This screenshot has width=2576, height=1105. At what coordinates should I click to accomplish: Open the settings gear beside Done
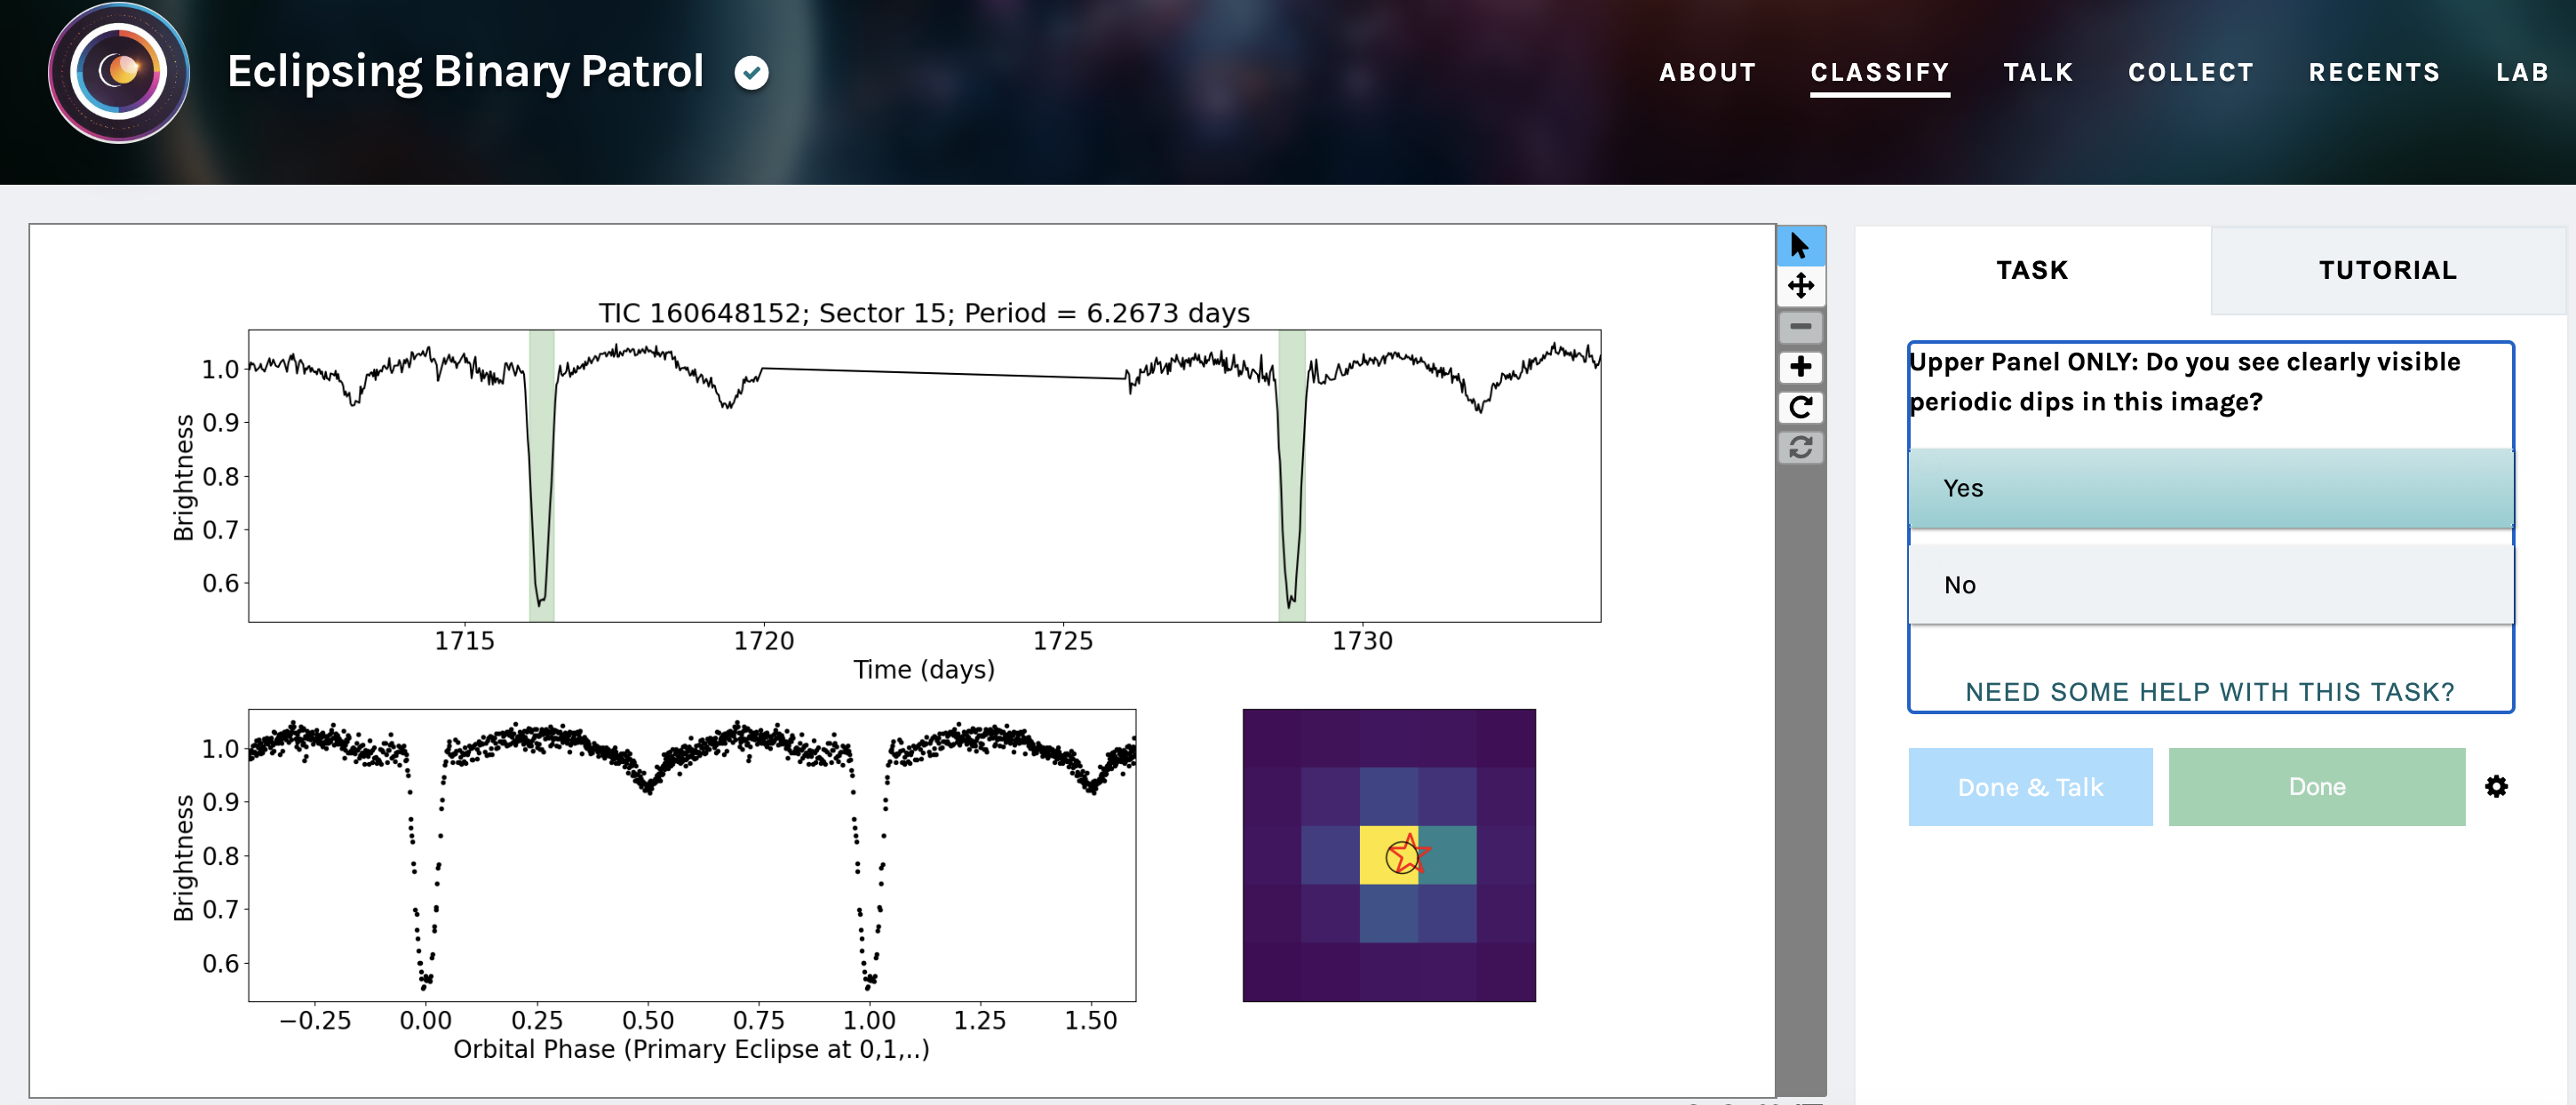2496,787
